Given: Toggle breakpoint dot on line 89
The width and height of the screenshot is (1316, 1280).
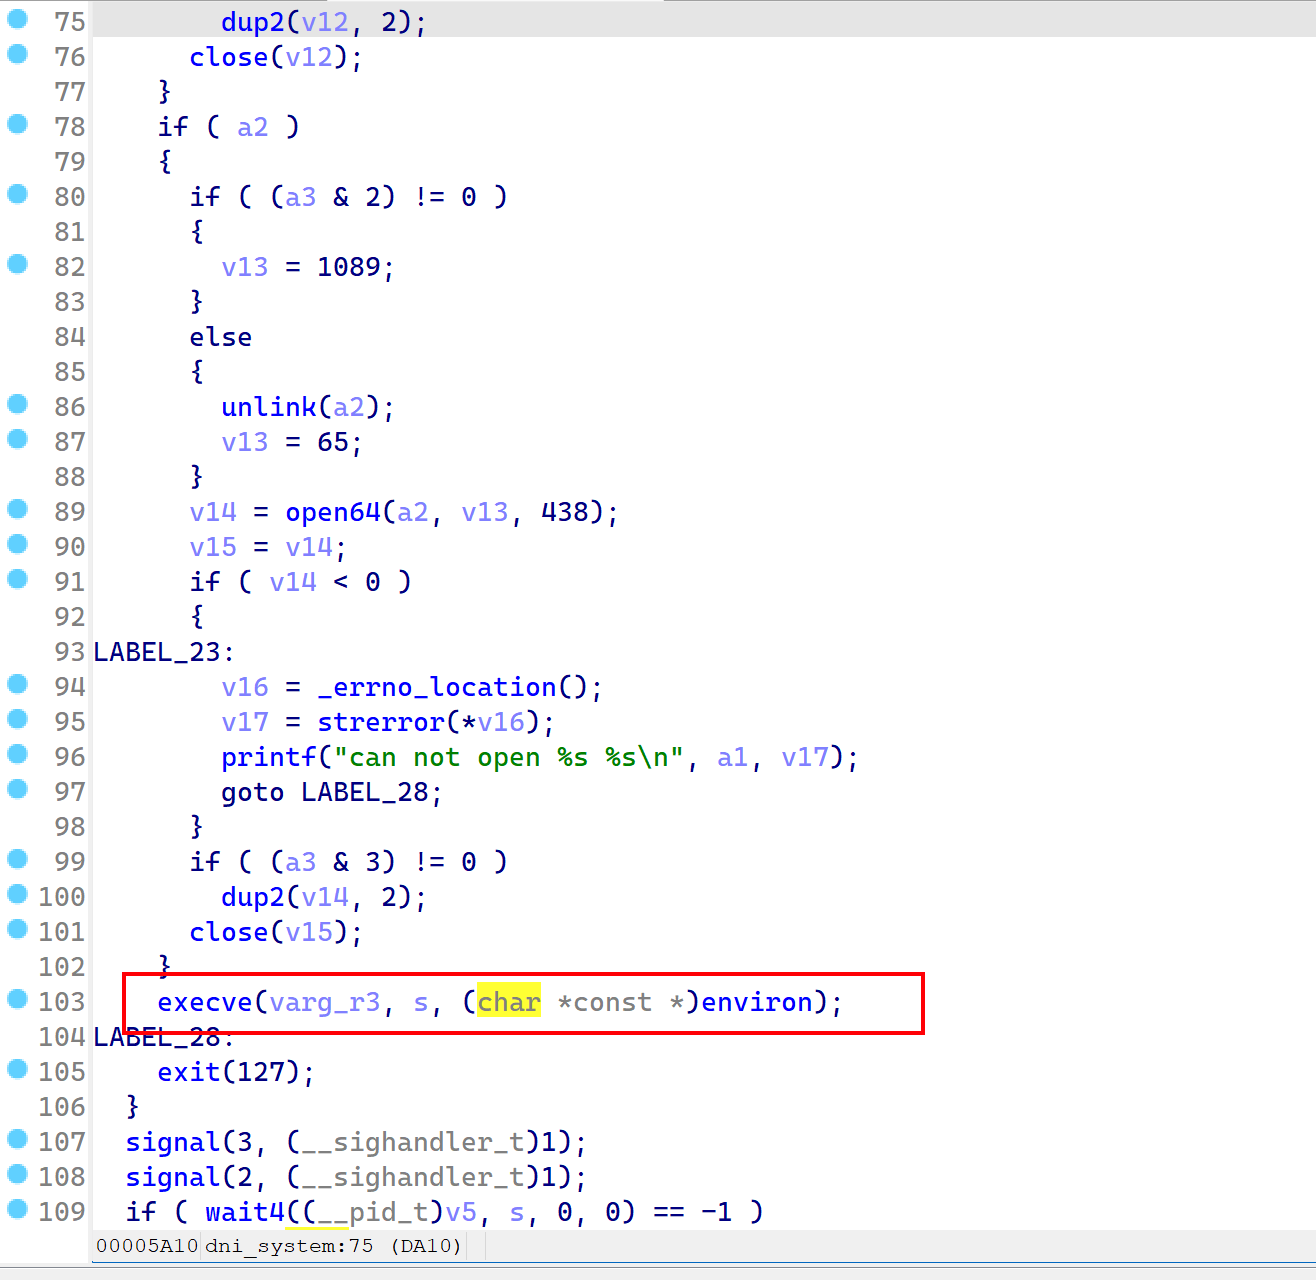Looking at the screenshot, I should pyautogui.click(x=17, y=509).
